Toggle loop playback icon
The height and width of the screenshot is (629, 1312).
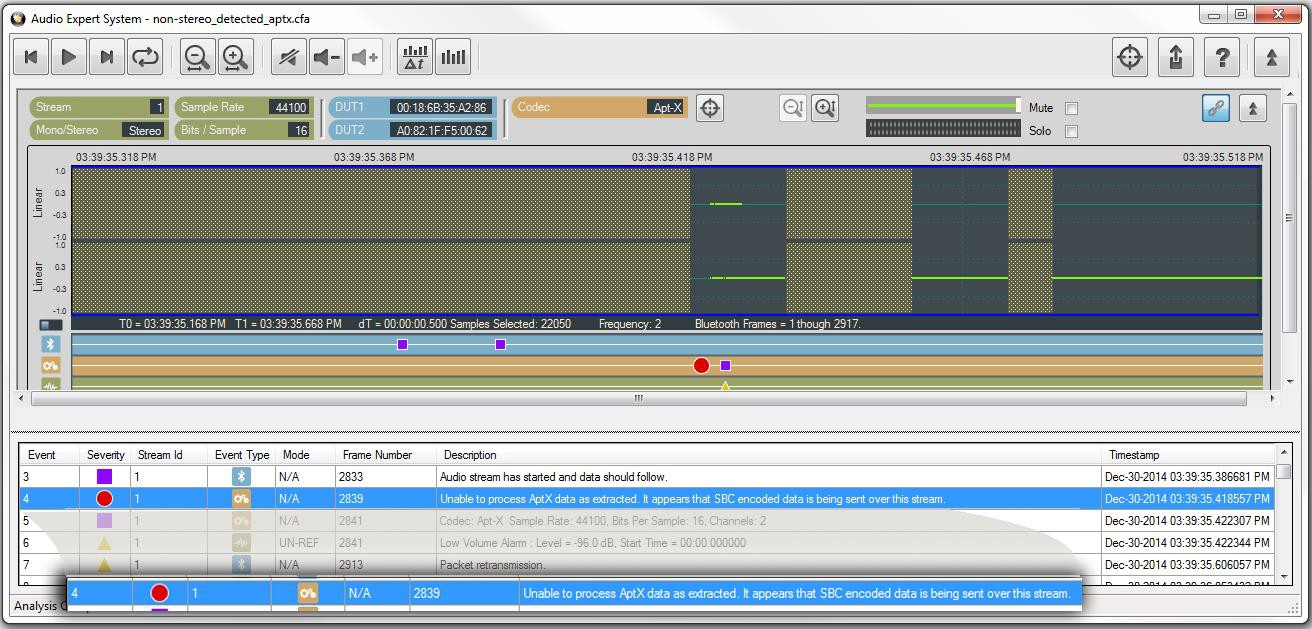[145, 57]
